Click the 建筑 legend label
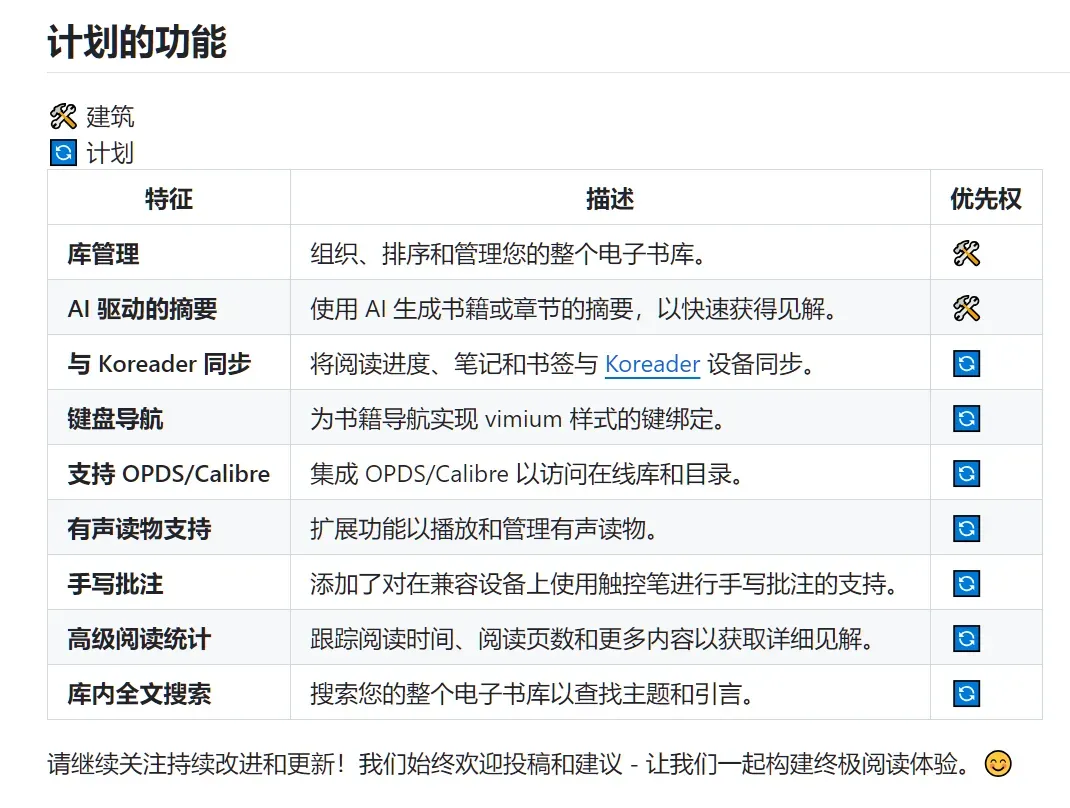Screen dimensions: 1070x808 (110, 117)
